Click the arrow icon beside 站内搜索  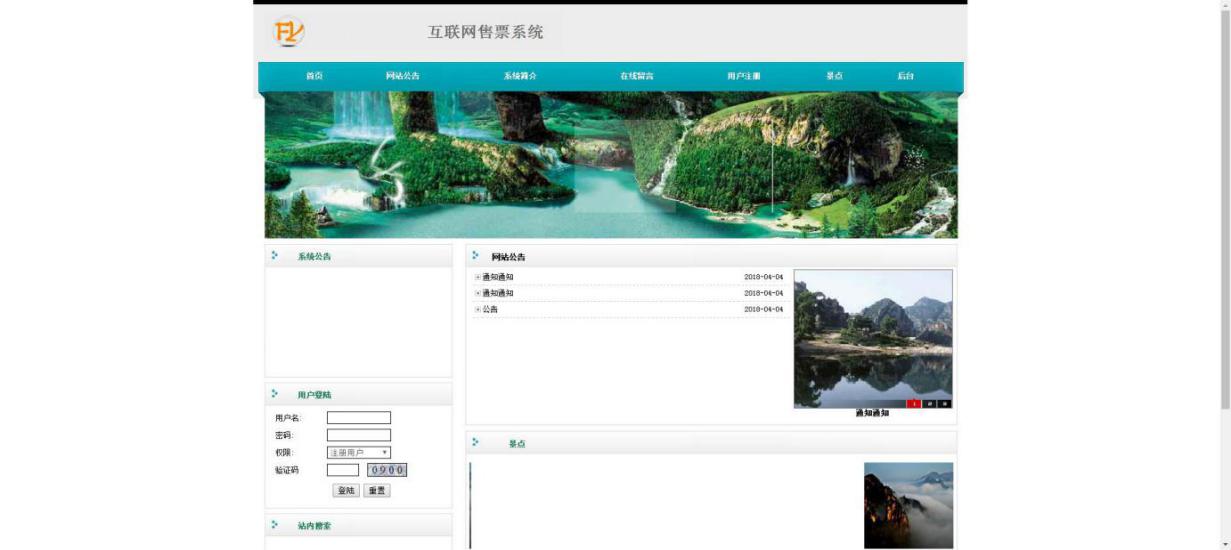(x=275, y=524)
